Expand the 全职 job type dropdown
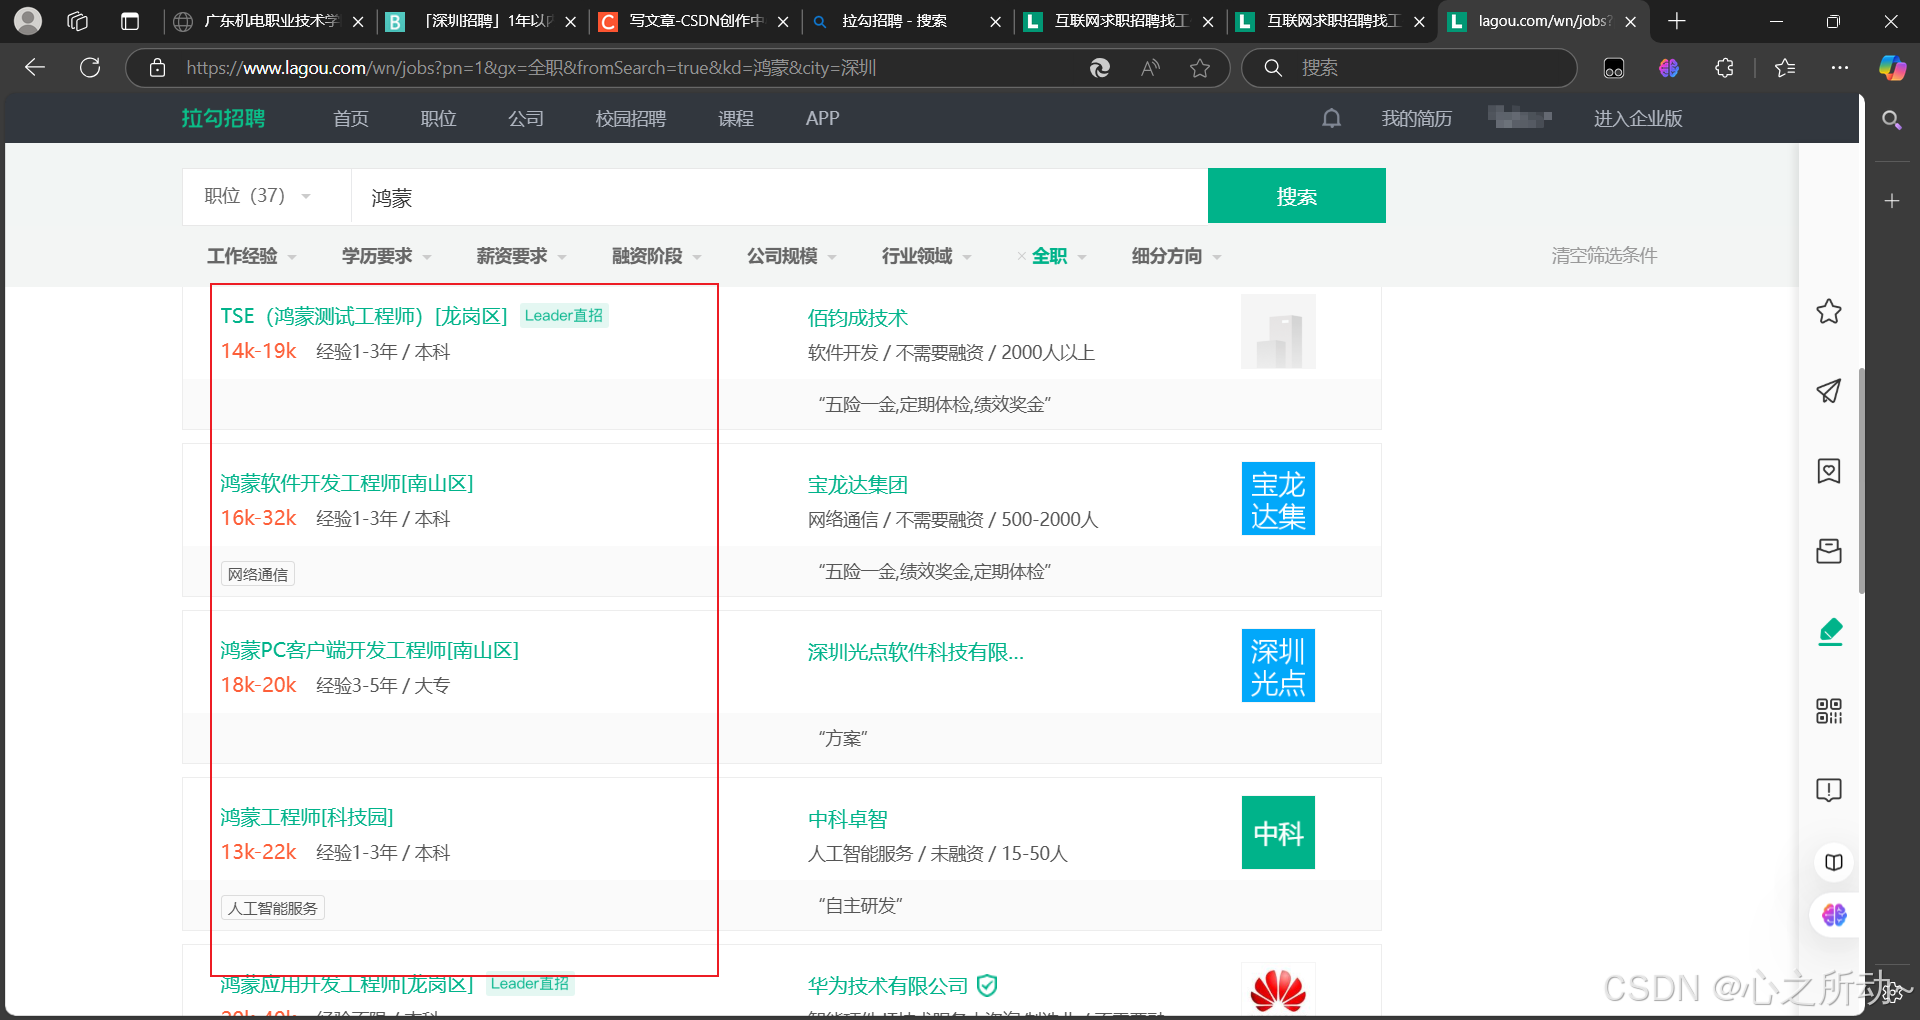Image resolution: width=1920 pixels, height=1020 pixels. point(1059,256)
